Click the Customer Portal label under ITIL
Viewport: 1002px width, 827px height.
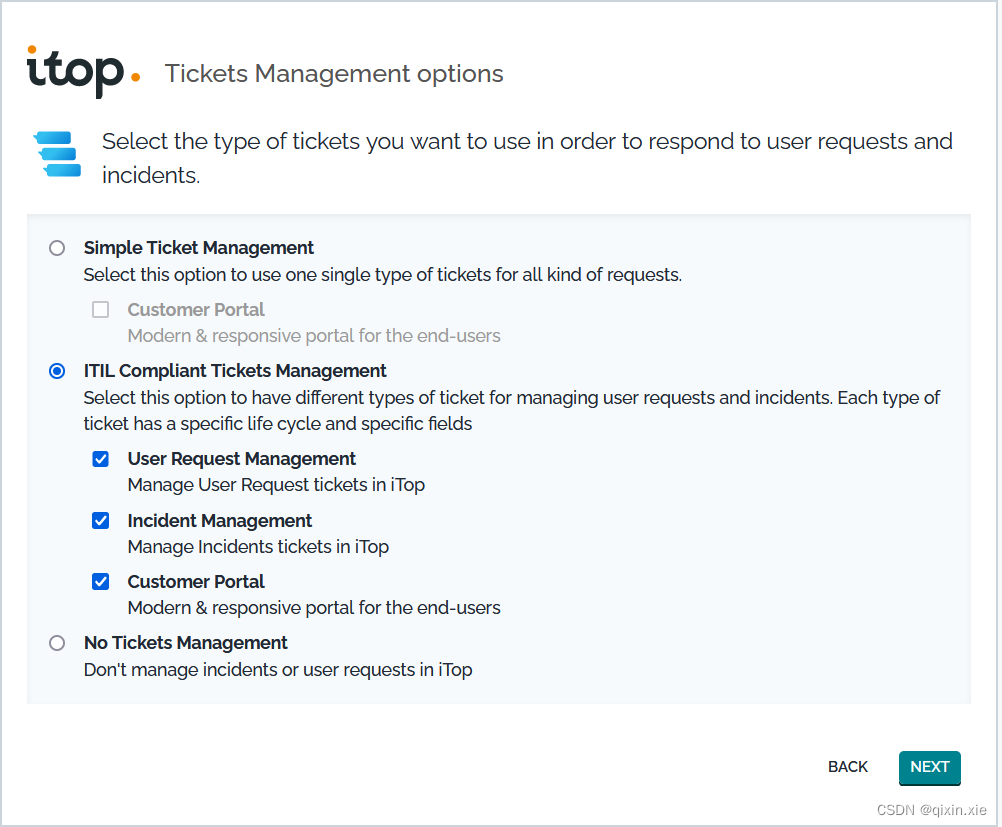196,582
